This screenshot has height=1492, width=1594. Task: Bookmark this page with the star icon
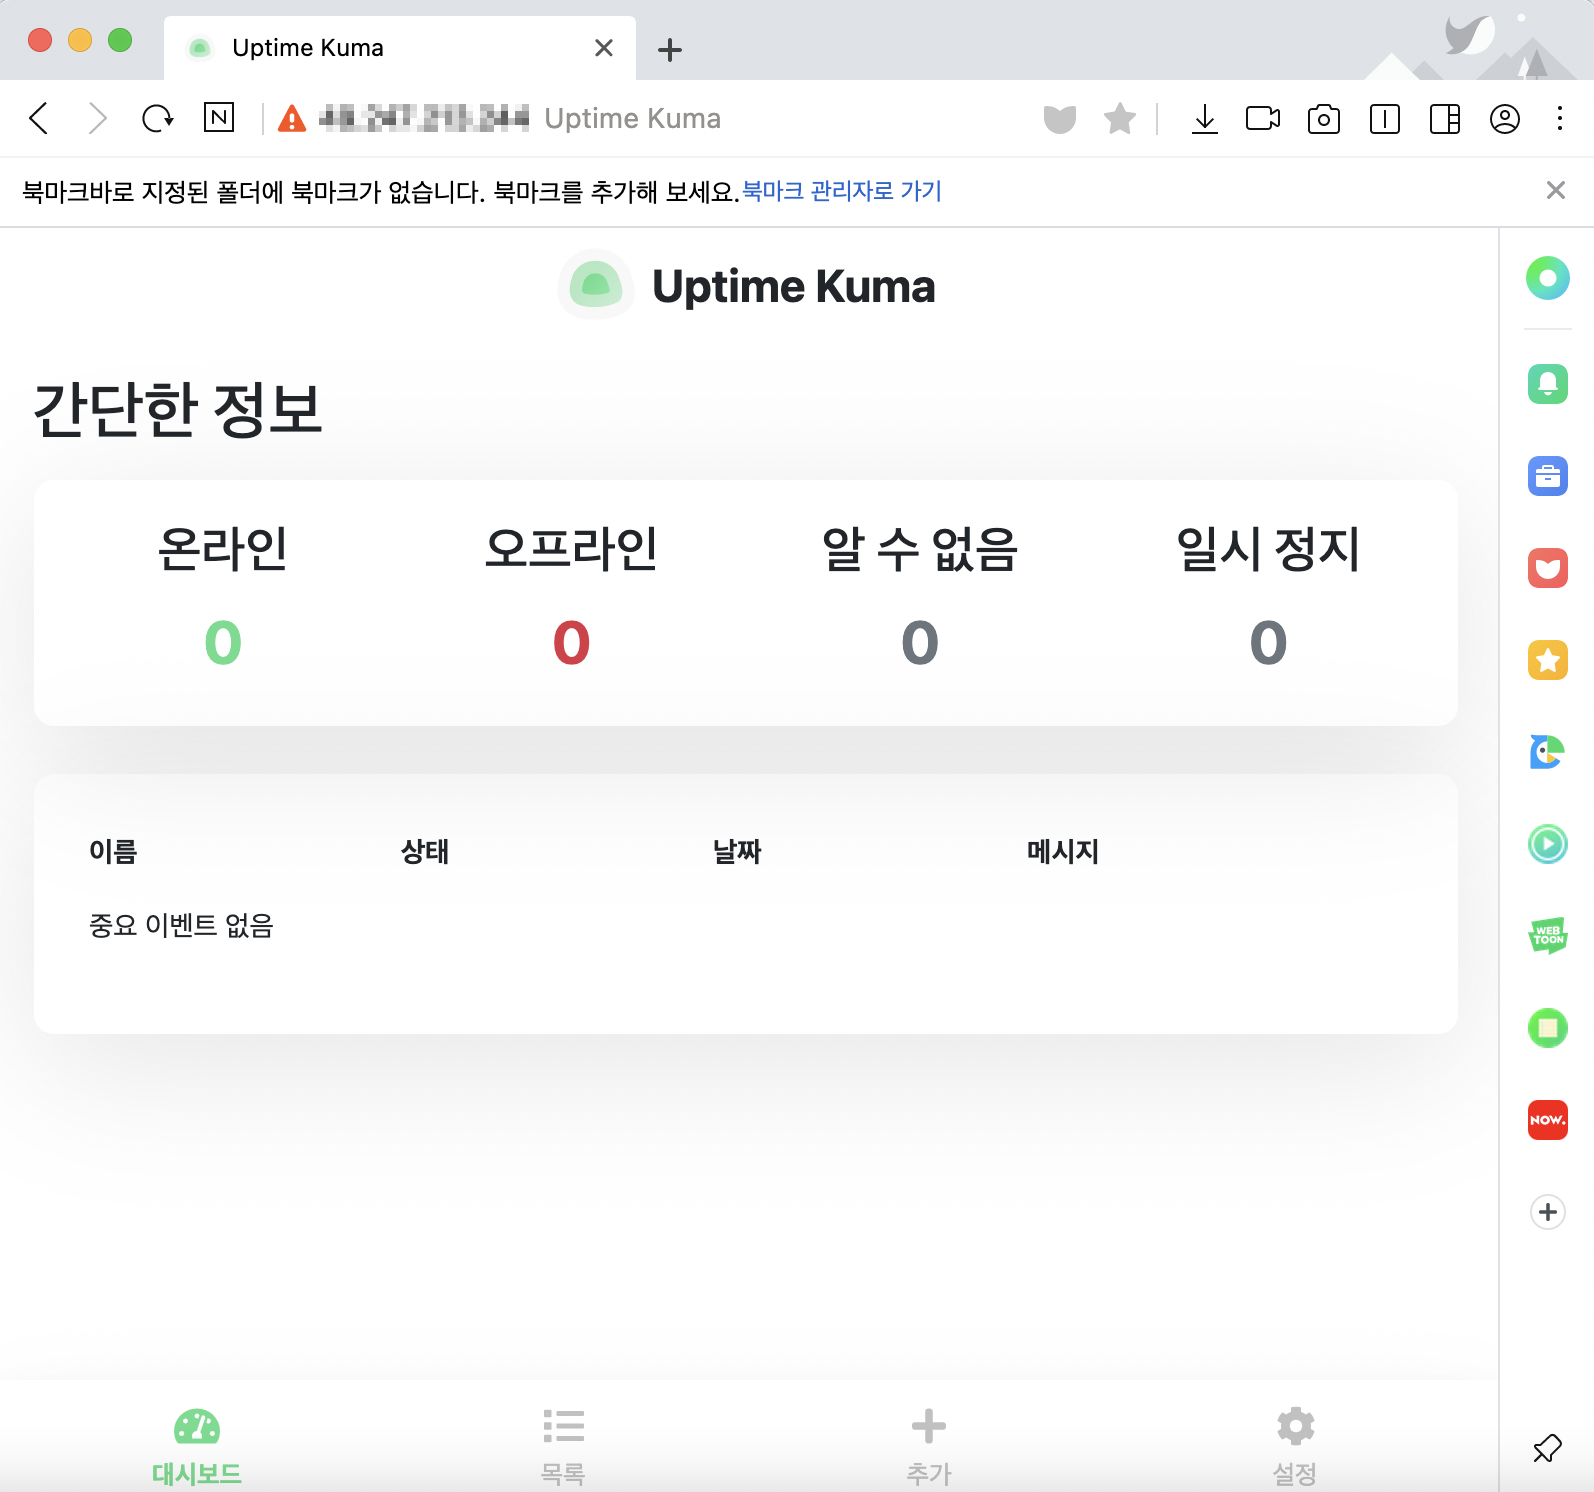coord(1120,119)
